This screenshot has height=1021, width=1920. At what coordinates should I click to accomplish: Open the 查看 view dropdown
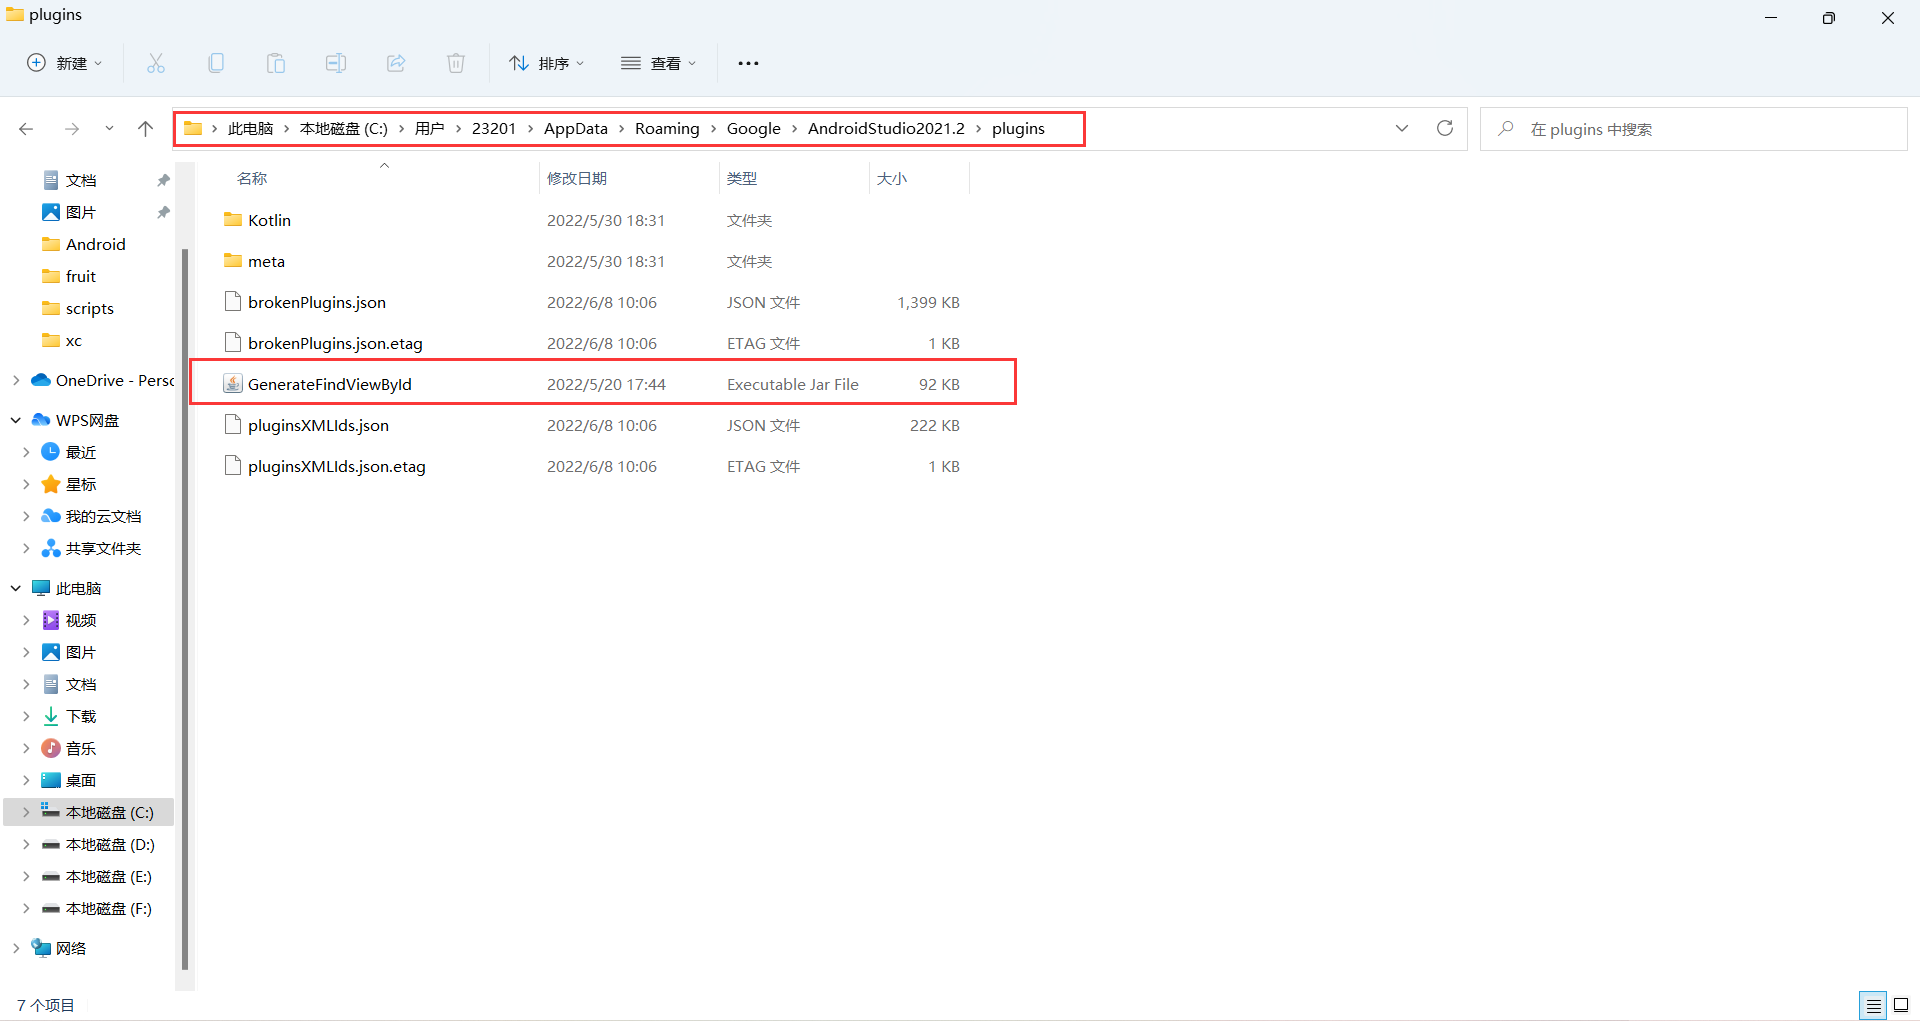658,63
